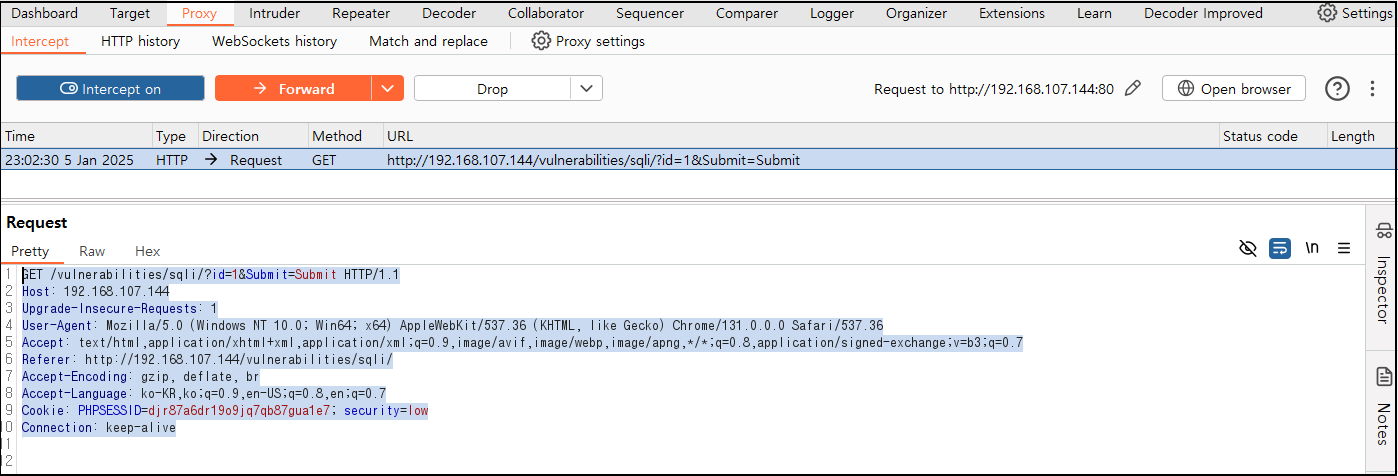Open the editor hamburger menu icon
The width and height of the screenshot is (1398, 476).
(x=1344, y=248)
